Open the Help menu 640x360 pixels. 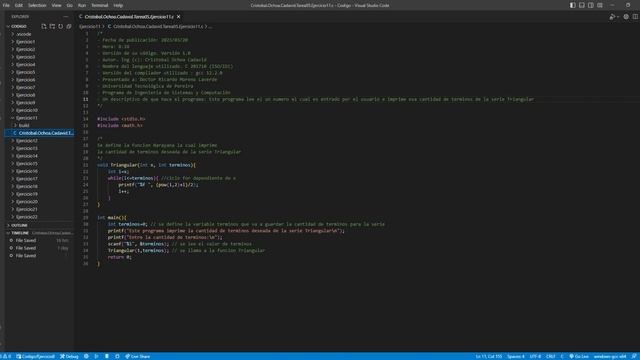click(118, 5)
